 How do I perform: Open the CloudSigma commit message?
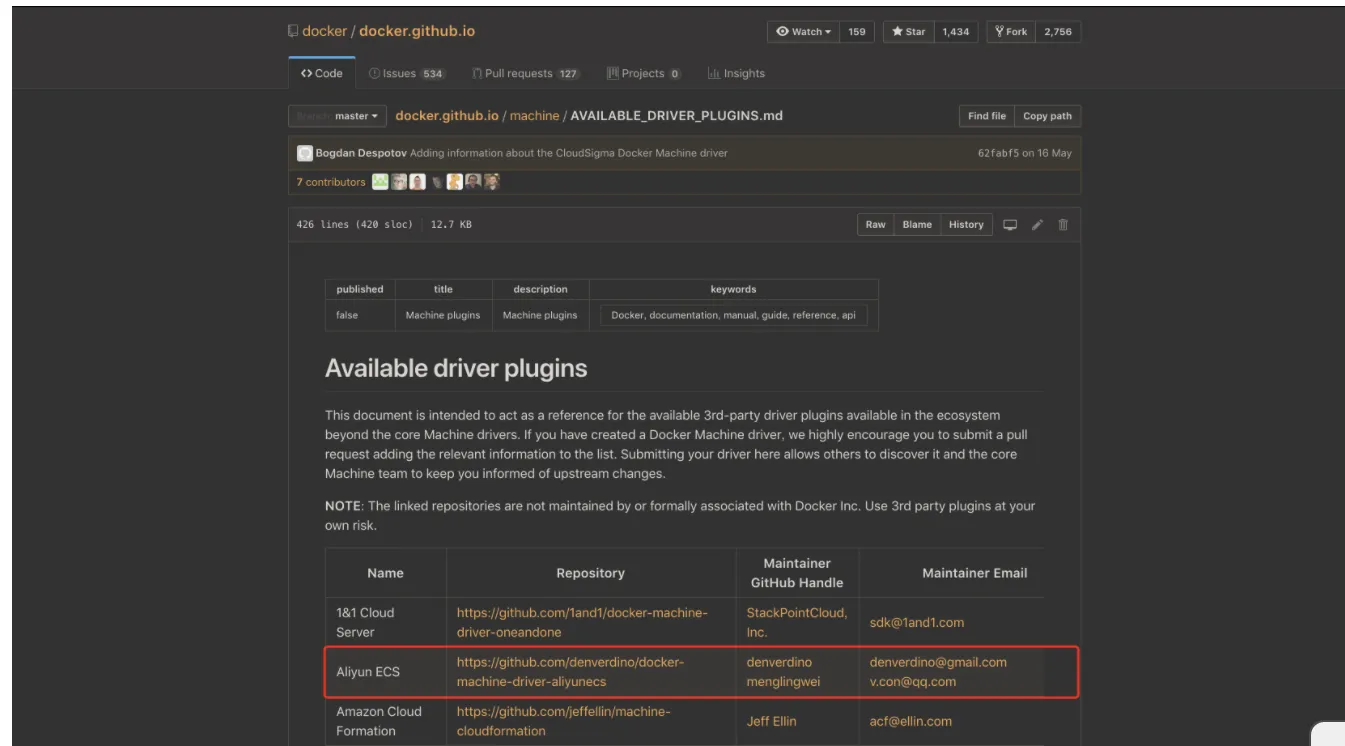(569, 153)
